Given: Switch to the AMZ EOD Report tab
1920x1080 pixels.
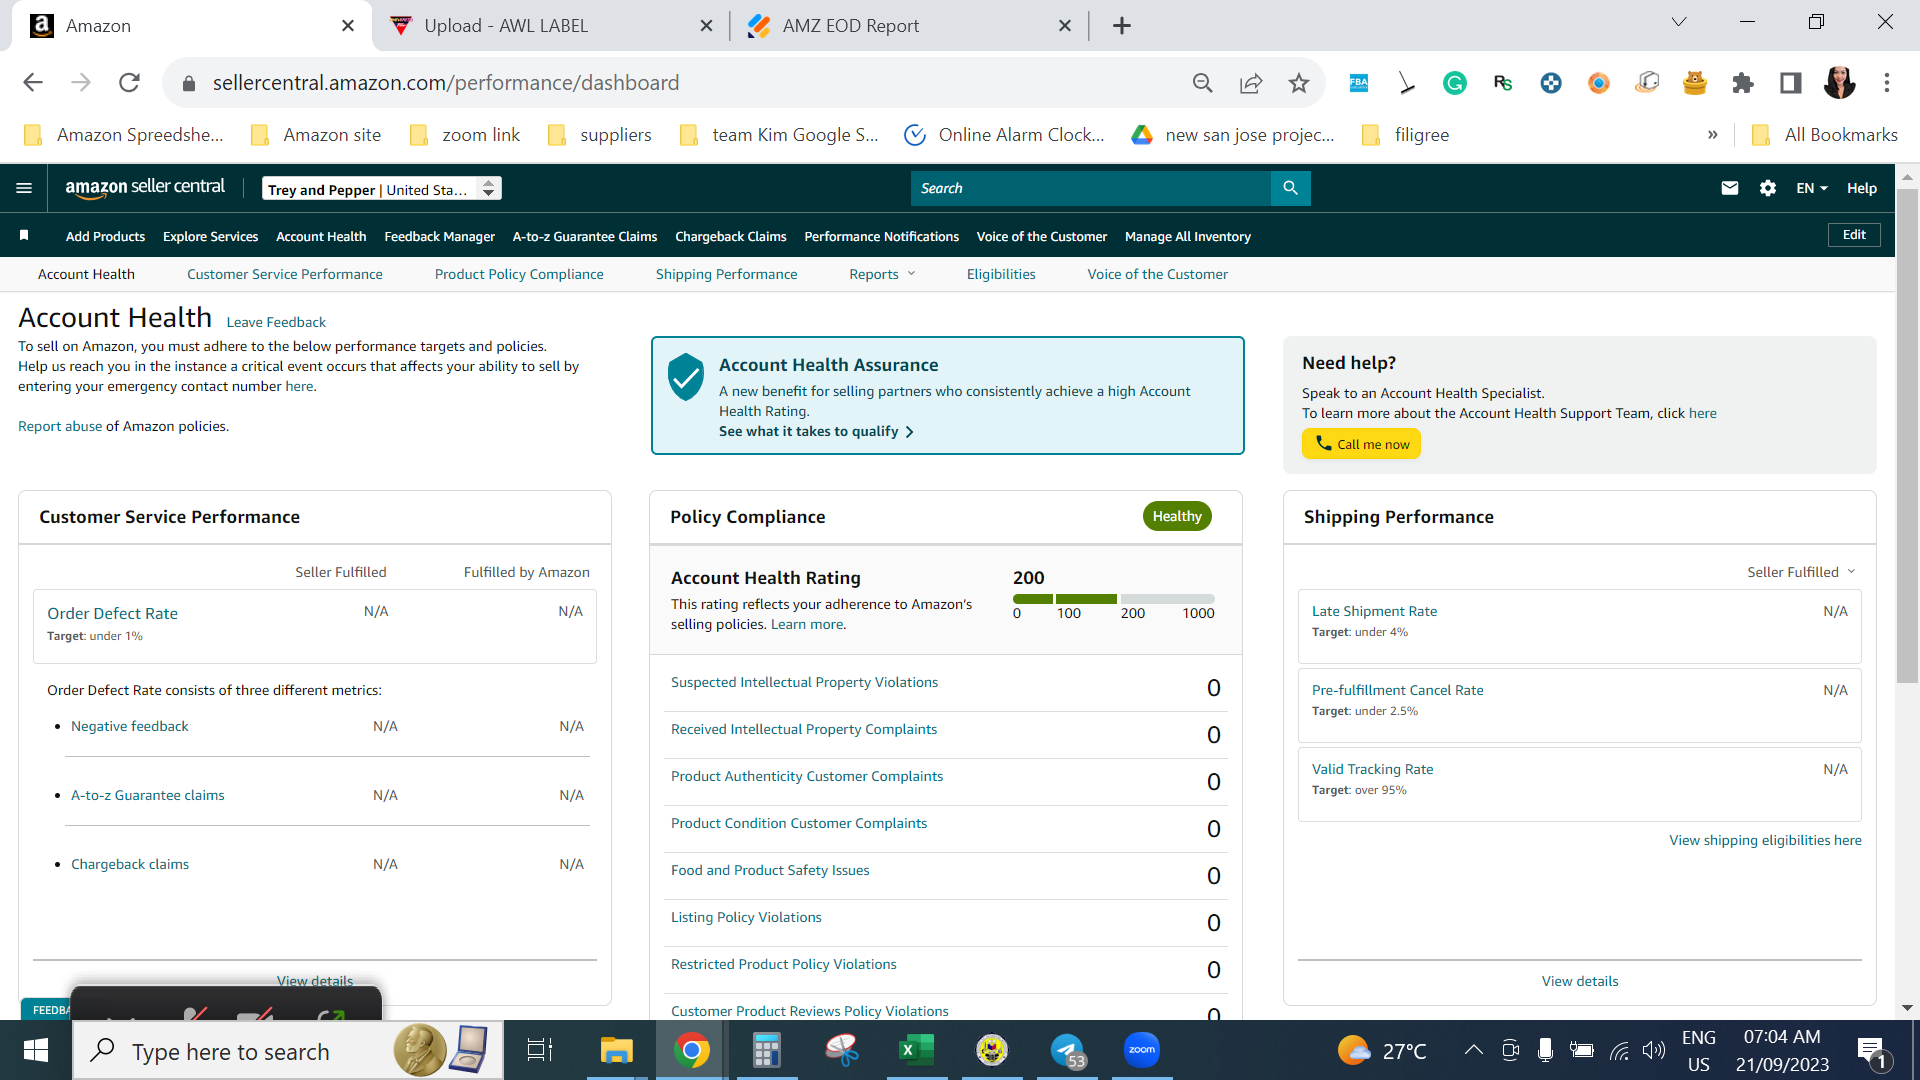Looking at the screenshot, I should (909, 26).
